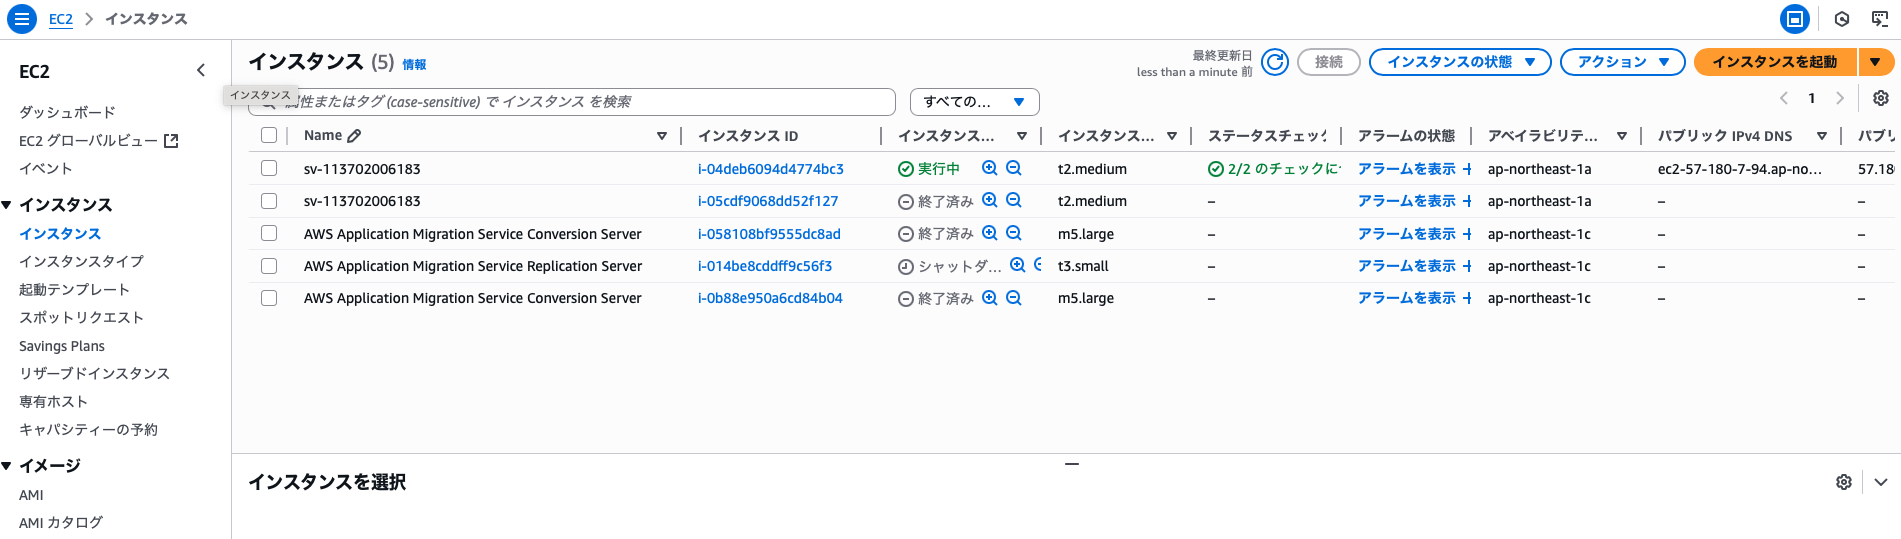The image size is (1901, 539).
Task: Focus the instance search field
Action: tap(572, 102)
